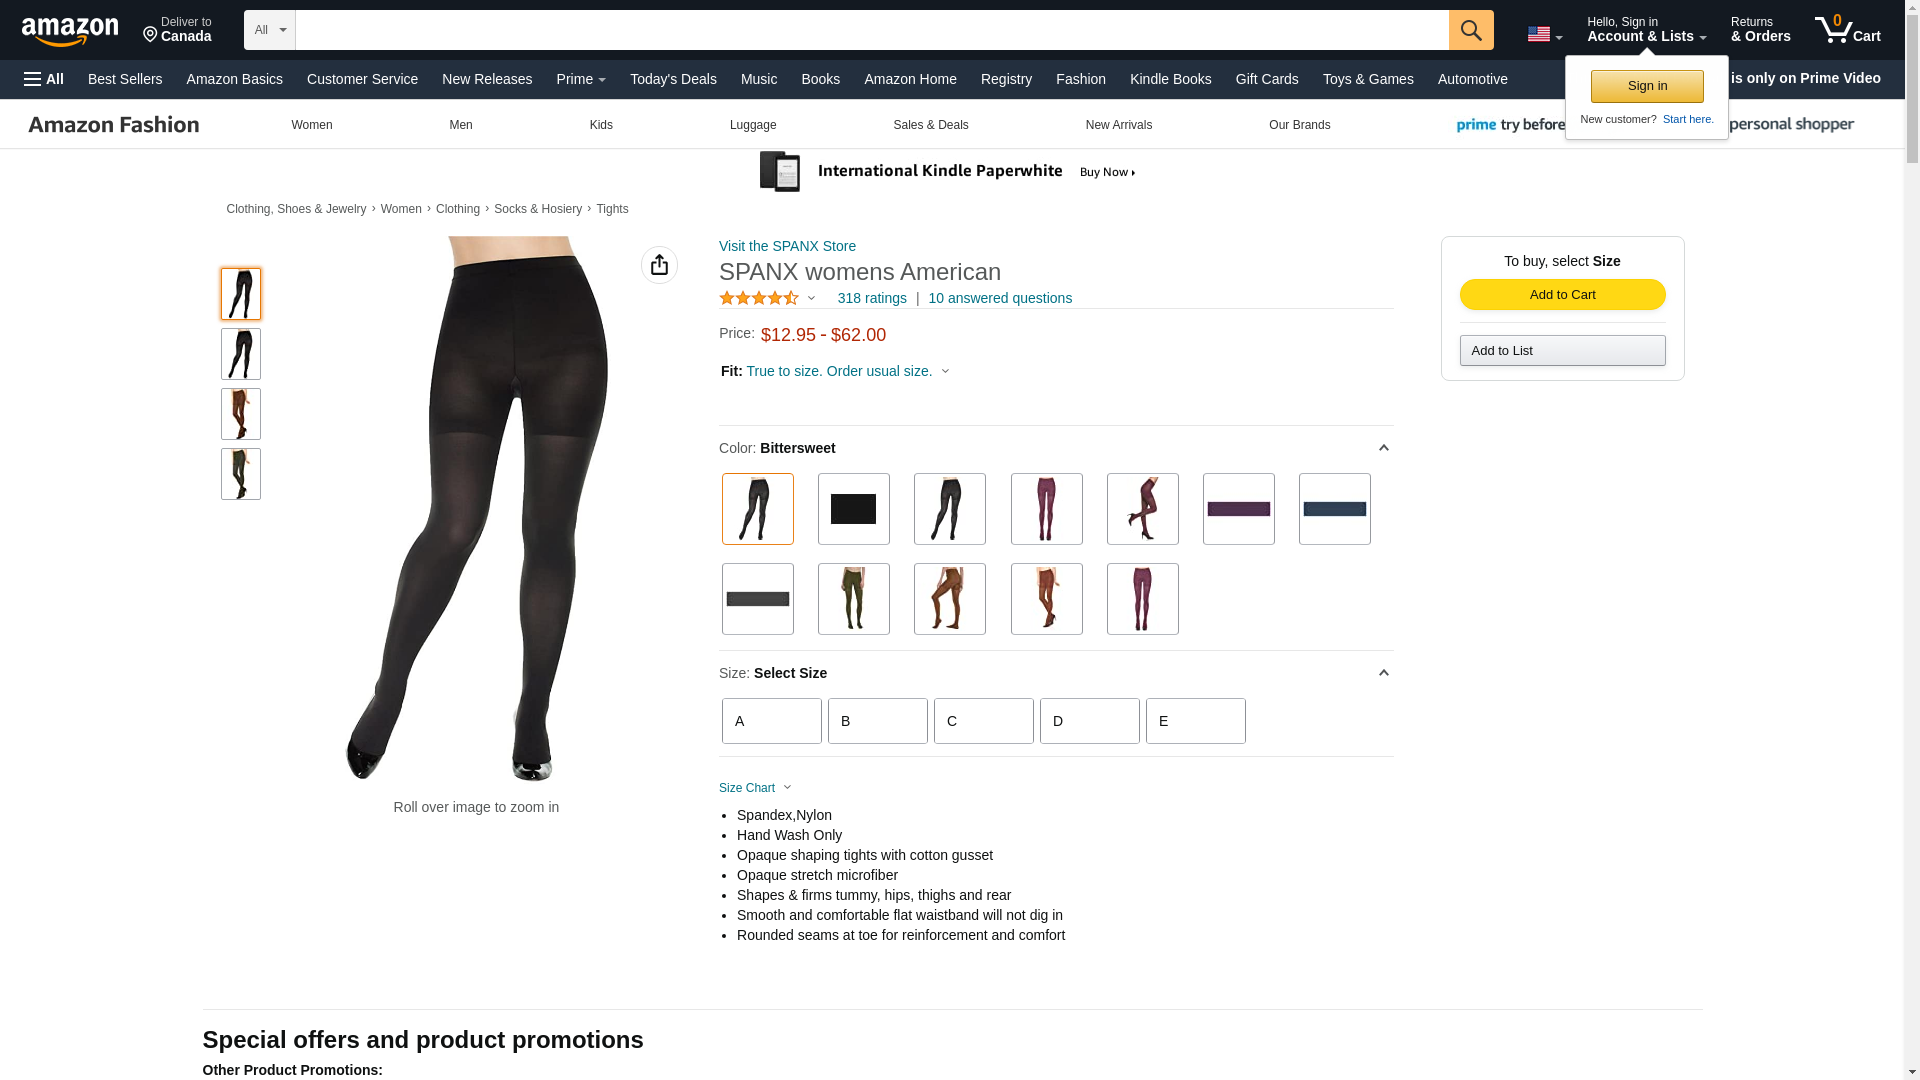The height and width of the screenshot is (1080, 1920).
Task: Click the share icon on product image
Action: point(659,265)
